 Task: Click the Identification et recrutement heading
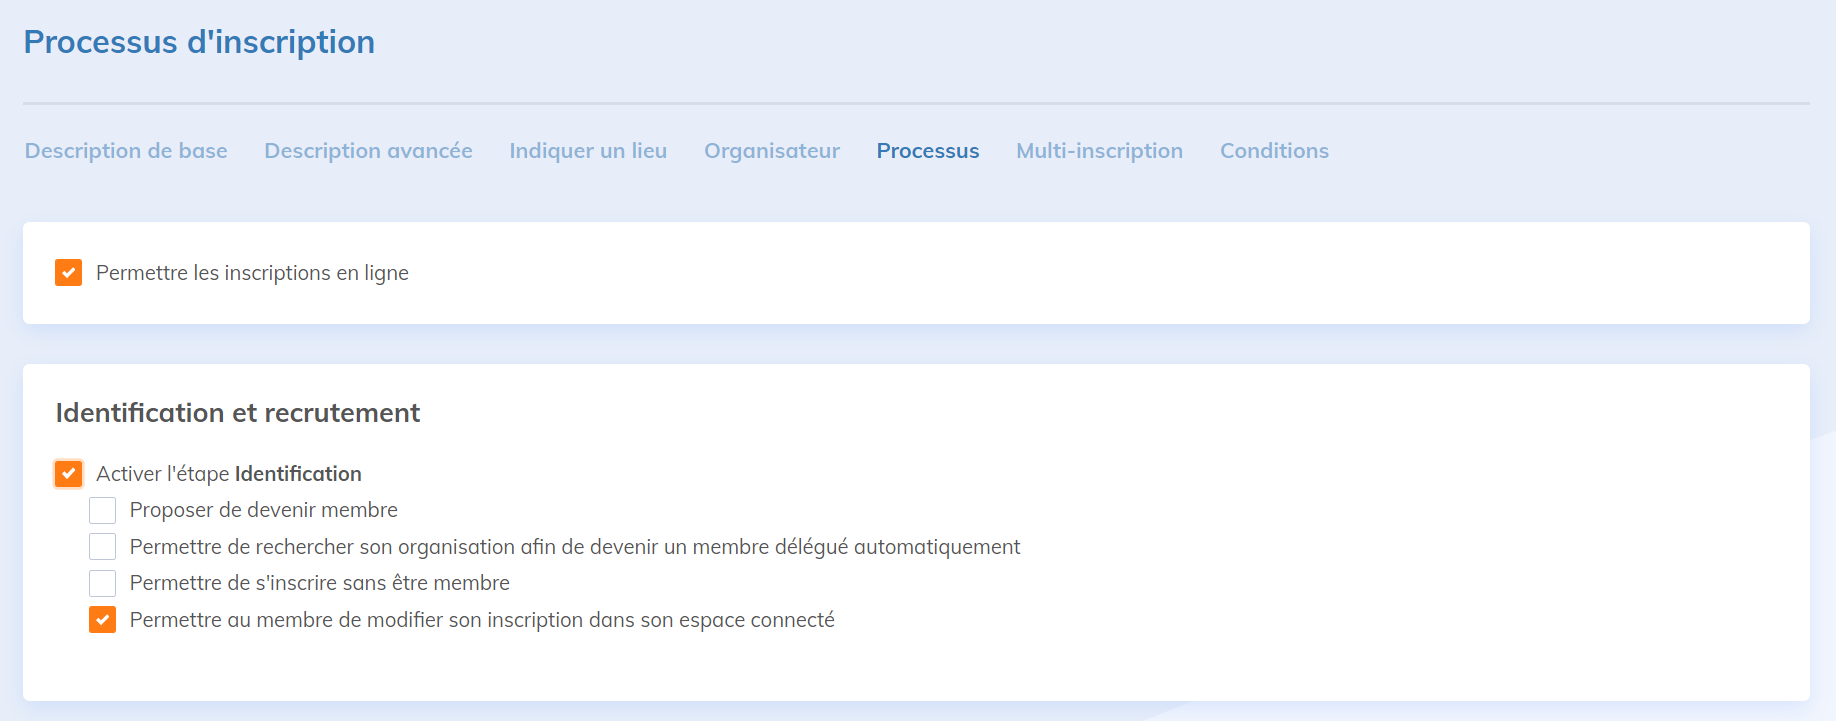click(x=238, y=413)
